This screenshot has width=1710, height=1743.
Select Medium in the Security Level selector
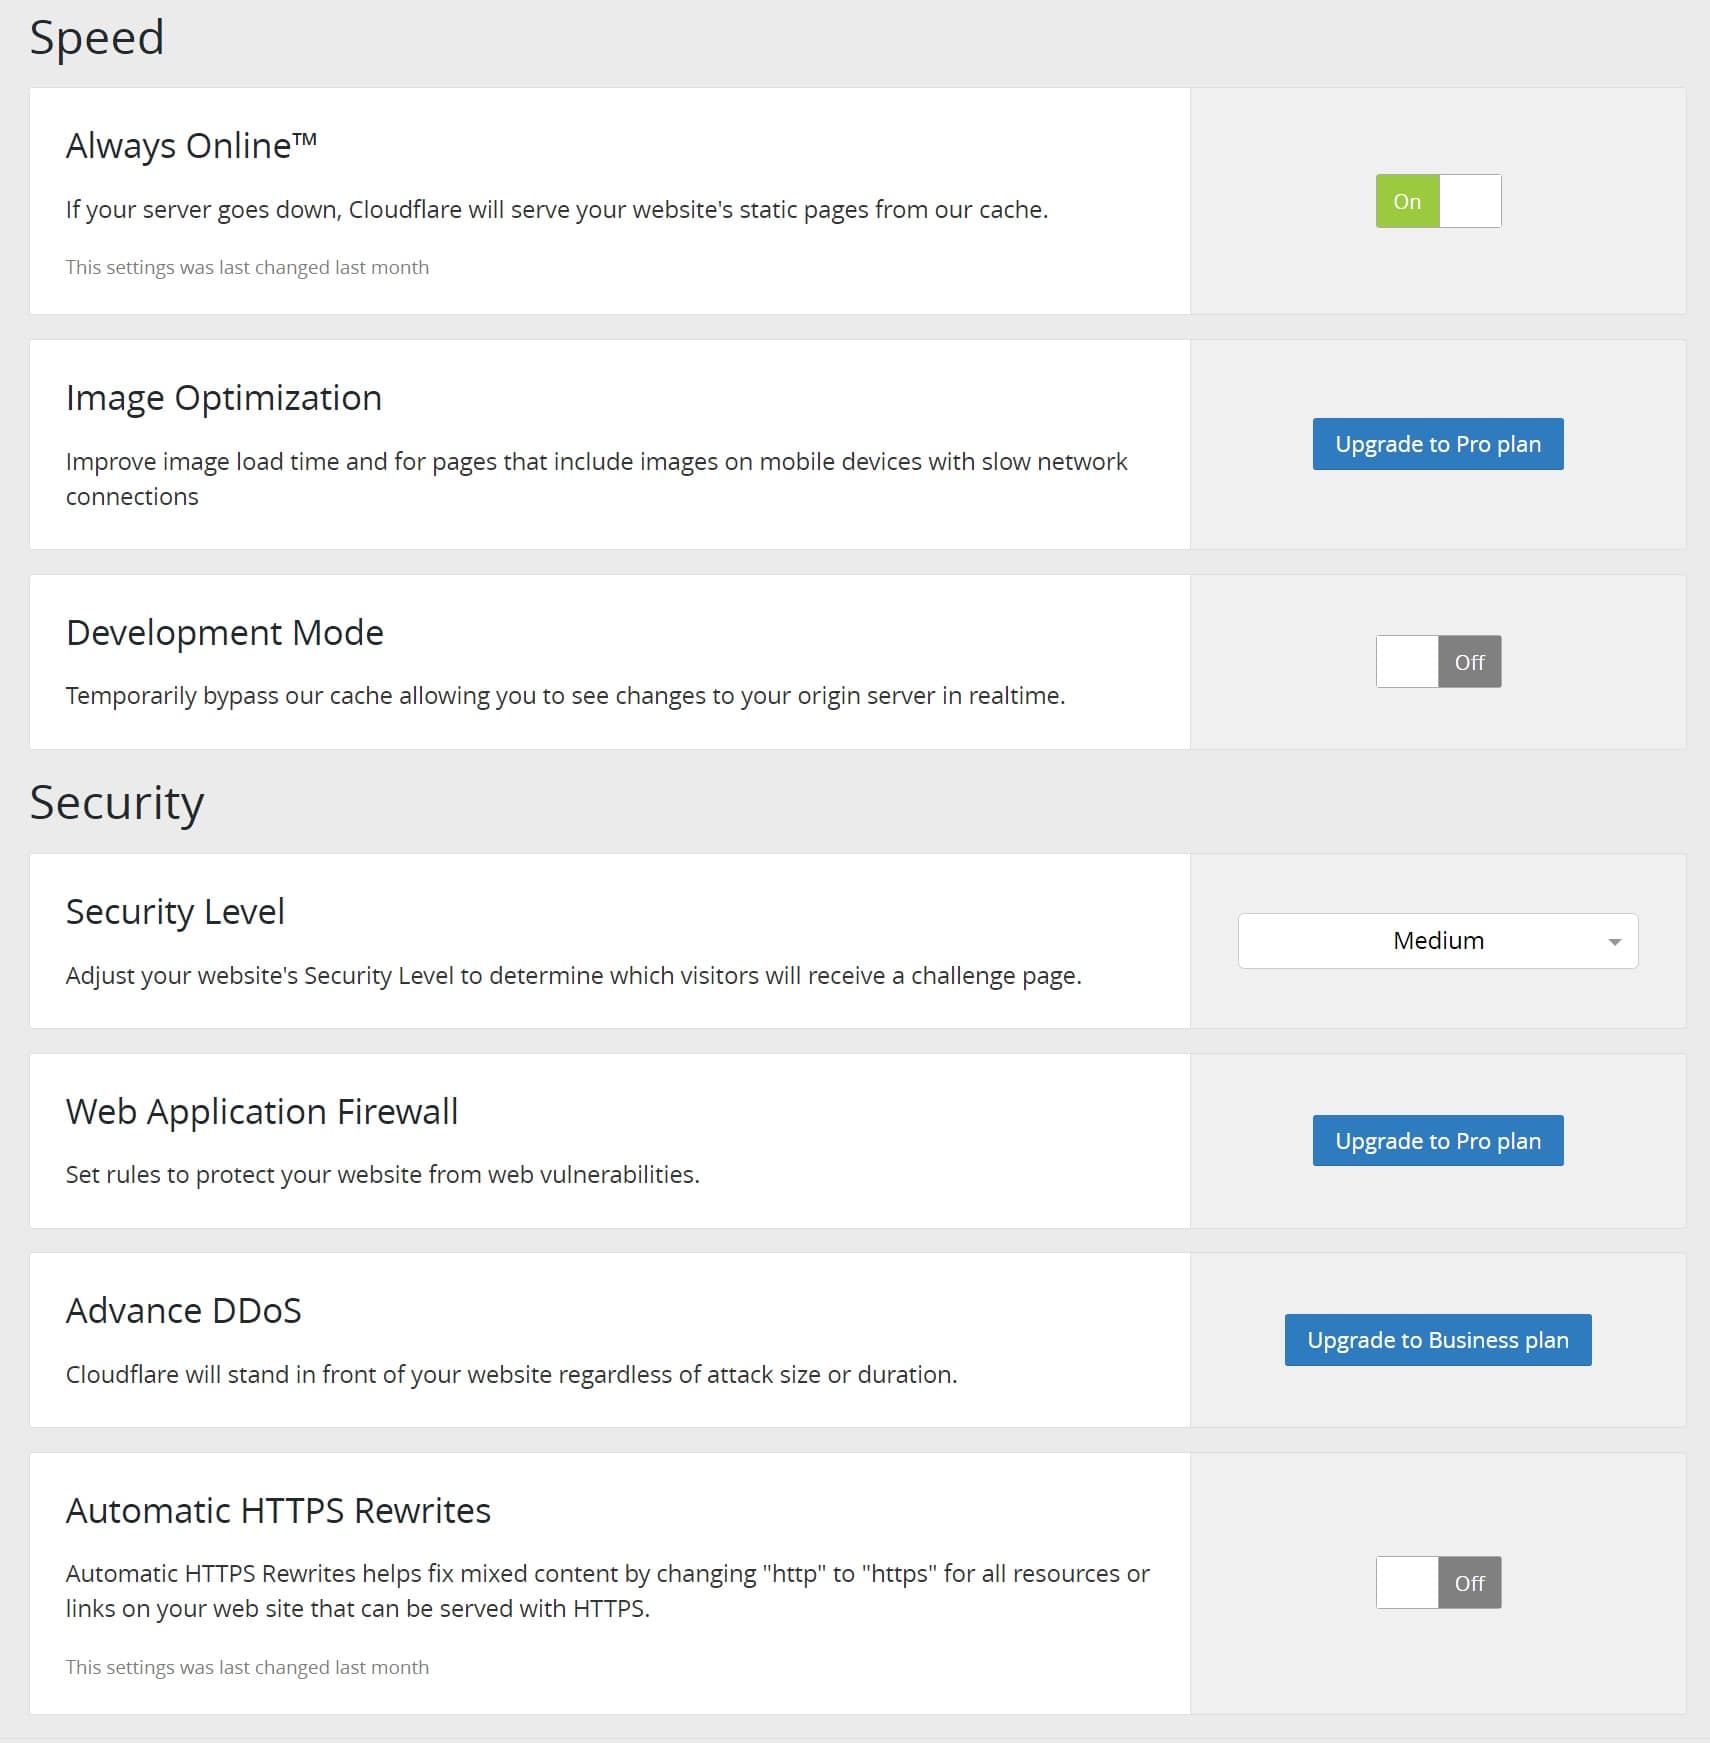(1438, 940)
